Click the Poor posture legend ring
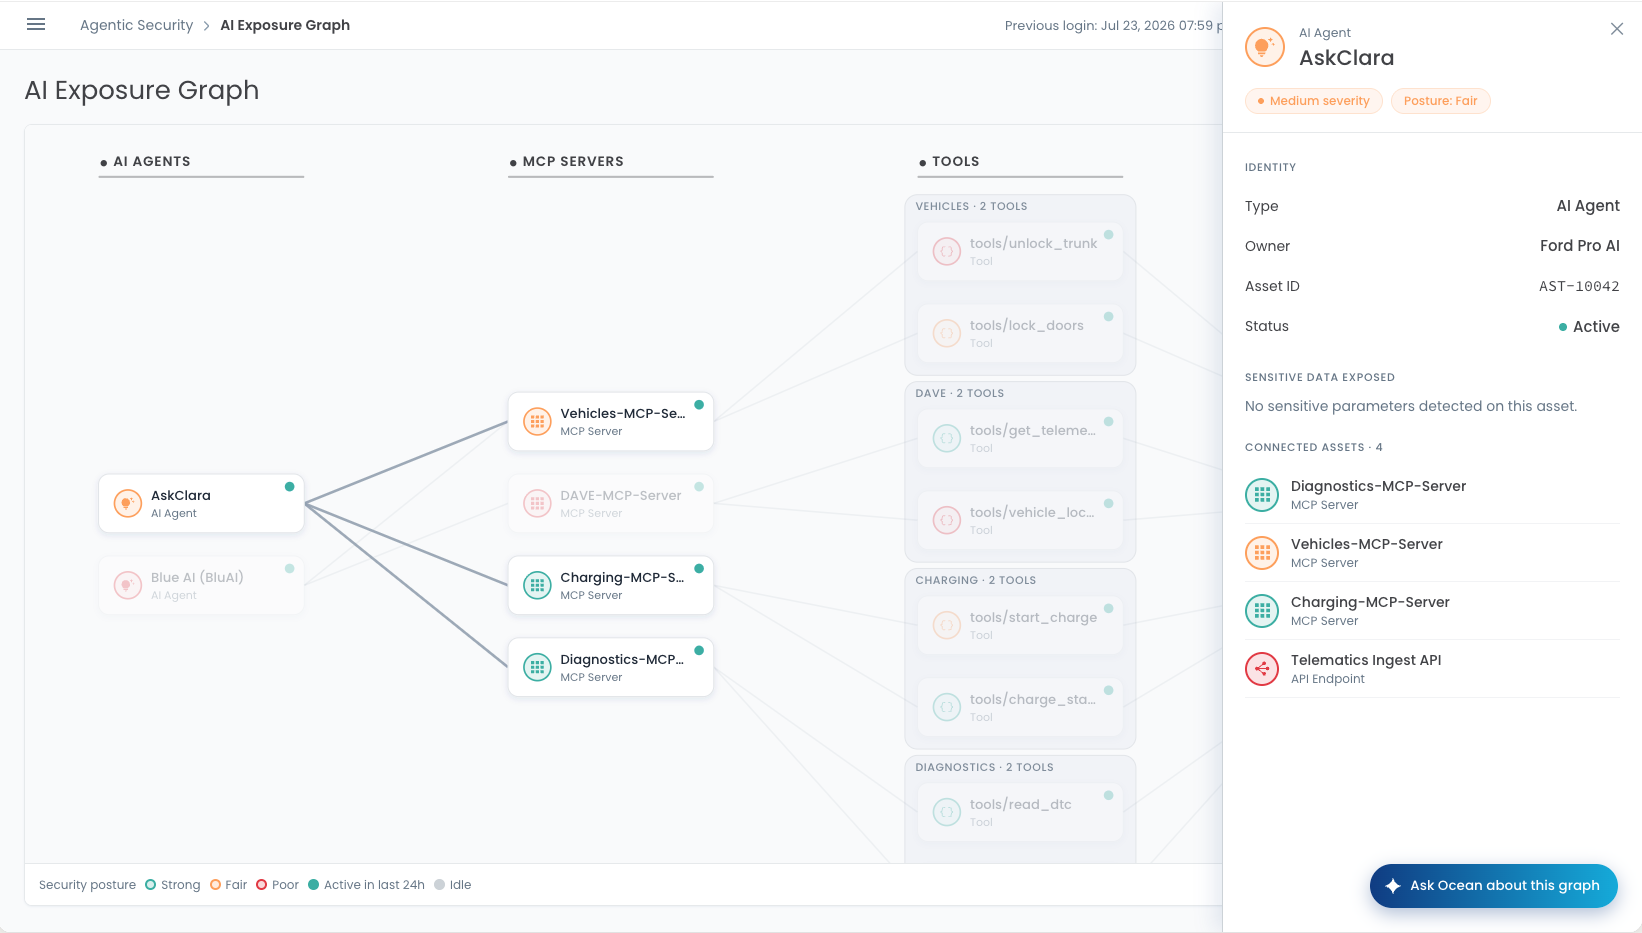The width and height of the screenshot is (1642, 933). tap(262, 885)
